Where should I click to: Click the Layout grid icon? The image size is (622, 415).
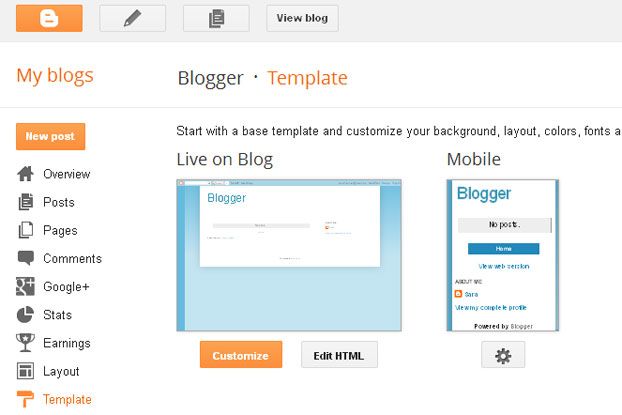25,371
